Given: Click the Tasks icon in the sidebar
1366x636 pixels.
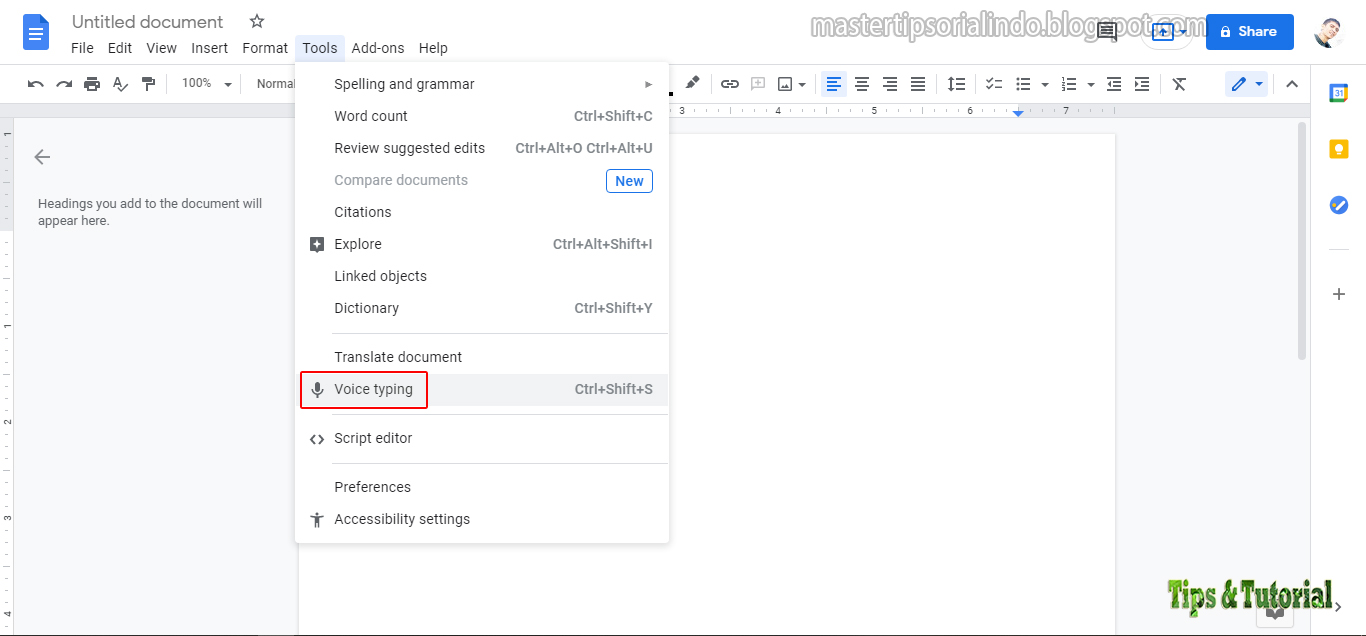Looking at the screenshot, I should pos(1340,205).
